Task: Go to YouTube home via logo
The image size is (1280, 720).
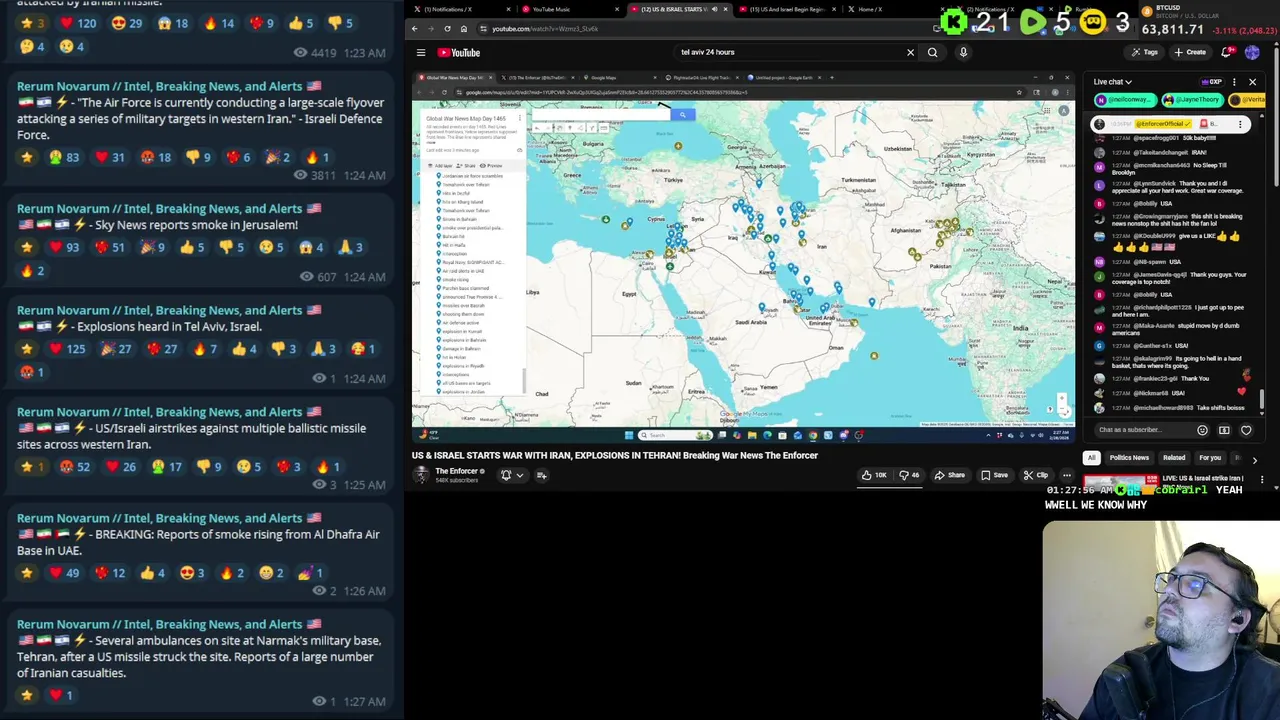Action: click(459, 52)
